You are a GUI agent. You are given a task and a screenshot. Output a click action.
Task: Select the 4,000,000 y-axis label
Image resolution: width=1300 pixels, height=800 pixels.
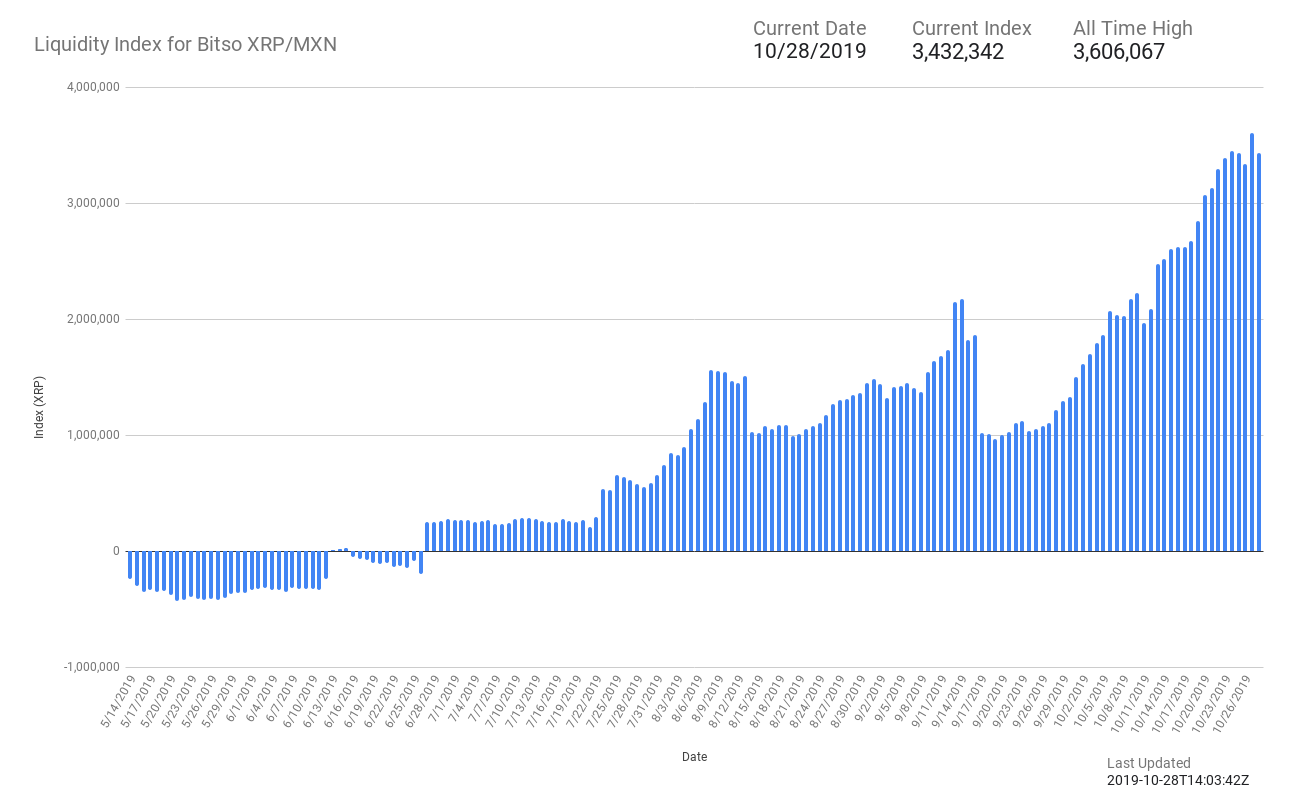click(92, 87)
